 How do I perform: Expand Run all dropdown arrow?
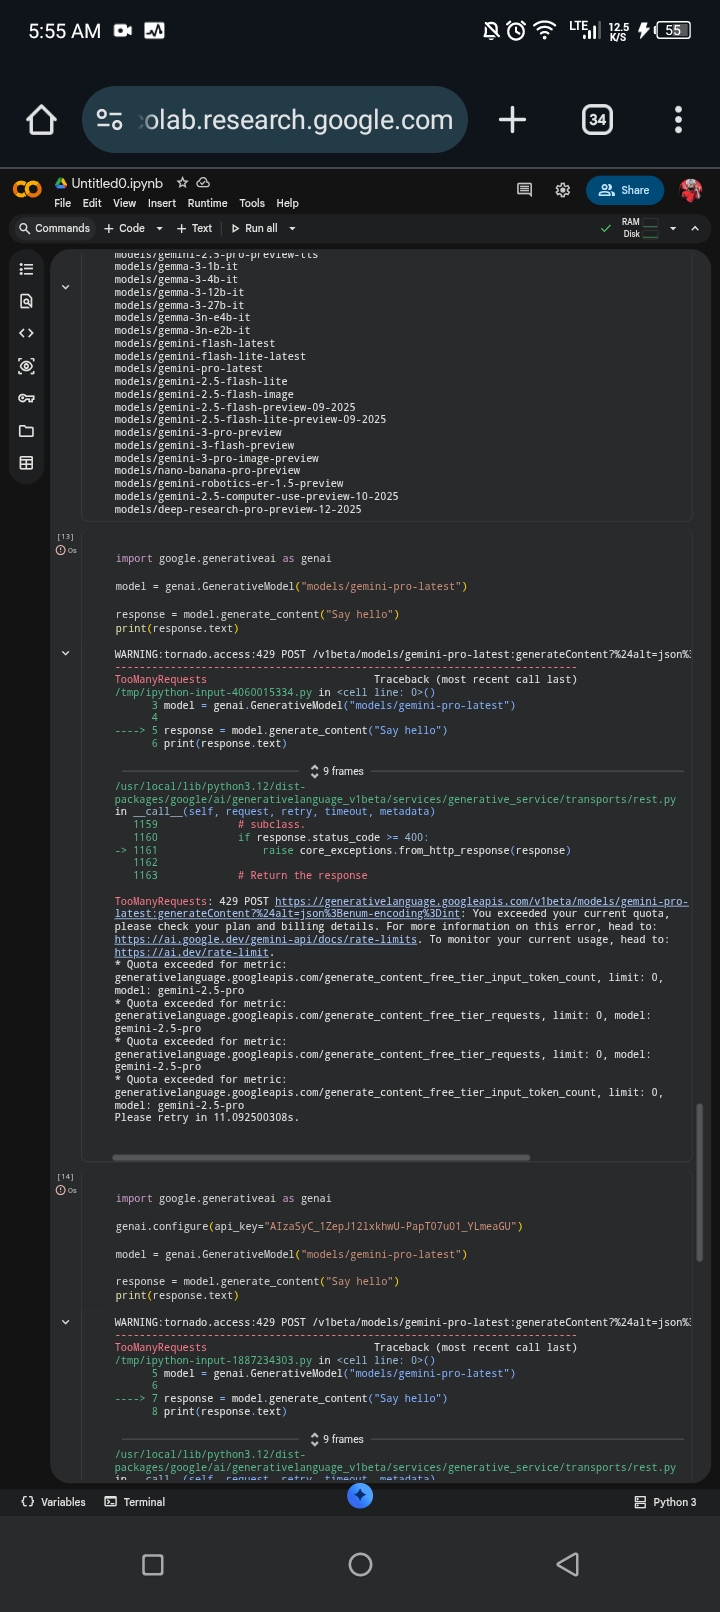click(292, 228)
